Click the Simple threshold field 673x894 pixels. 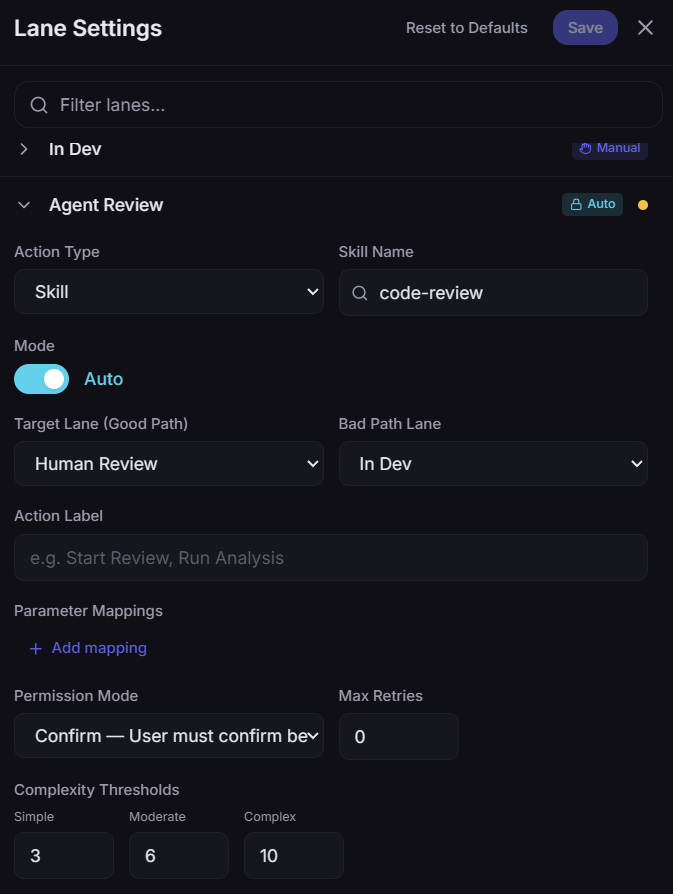[64, 855]
